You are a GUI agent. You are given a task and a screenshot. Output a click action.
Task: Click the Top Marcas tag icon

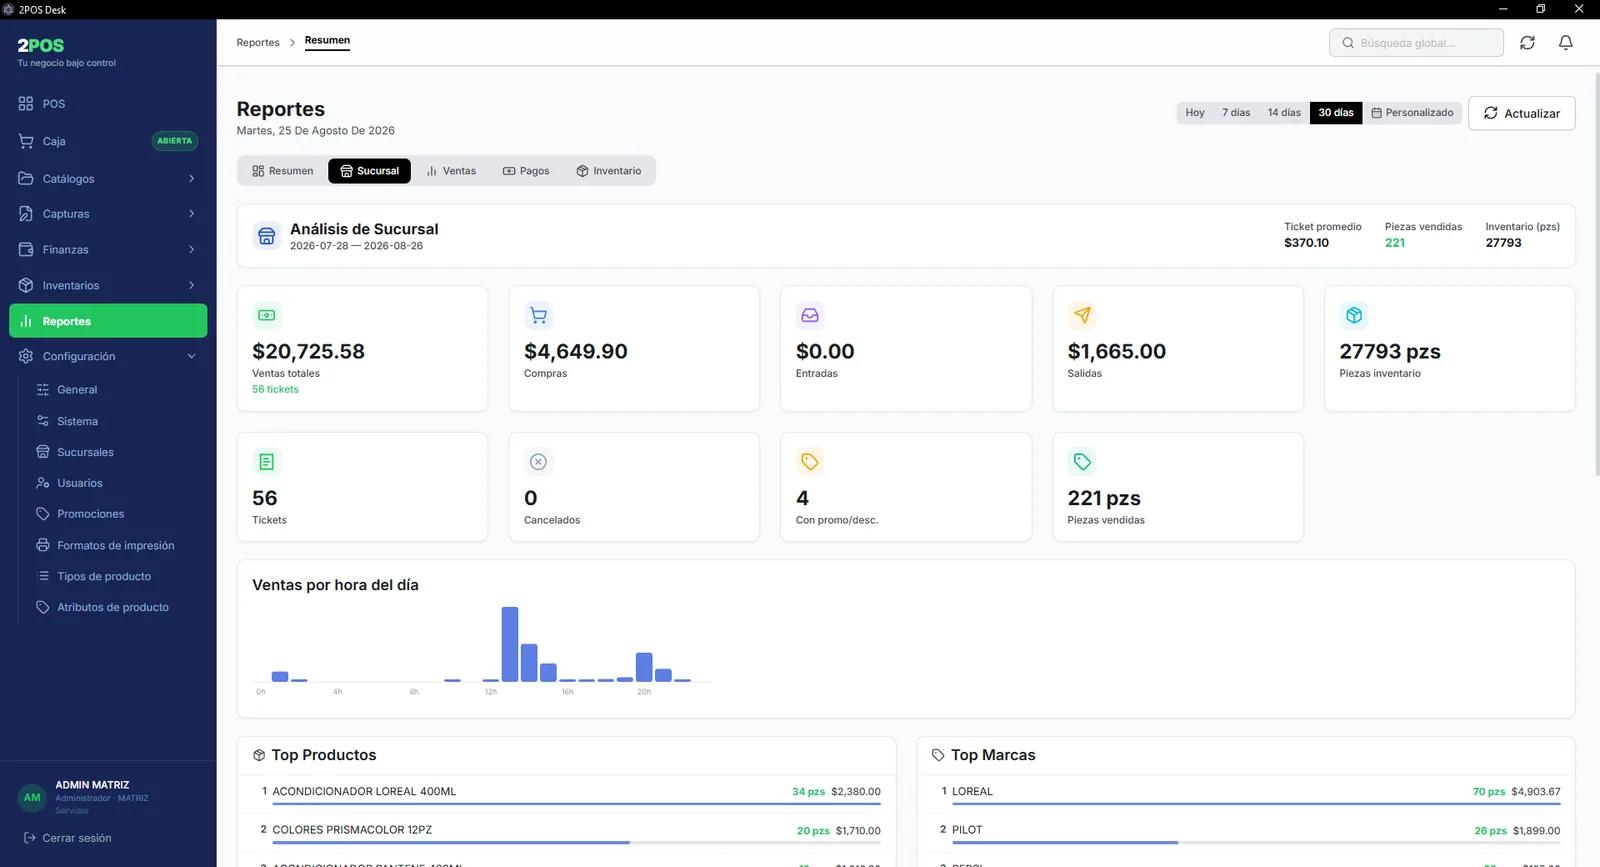point(938,755)
